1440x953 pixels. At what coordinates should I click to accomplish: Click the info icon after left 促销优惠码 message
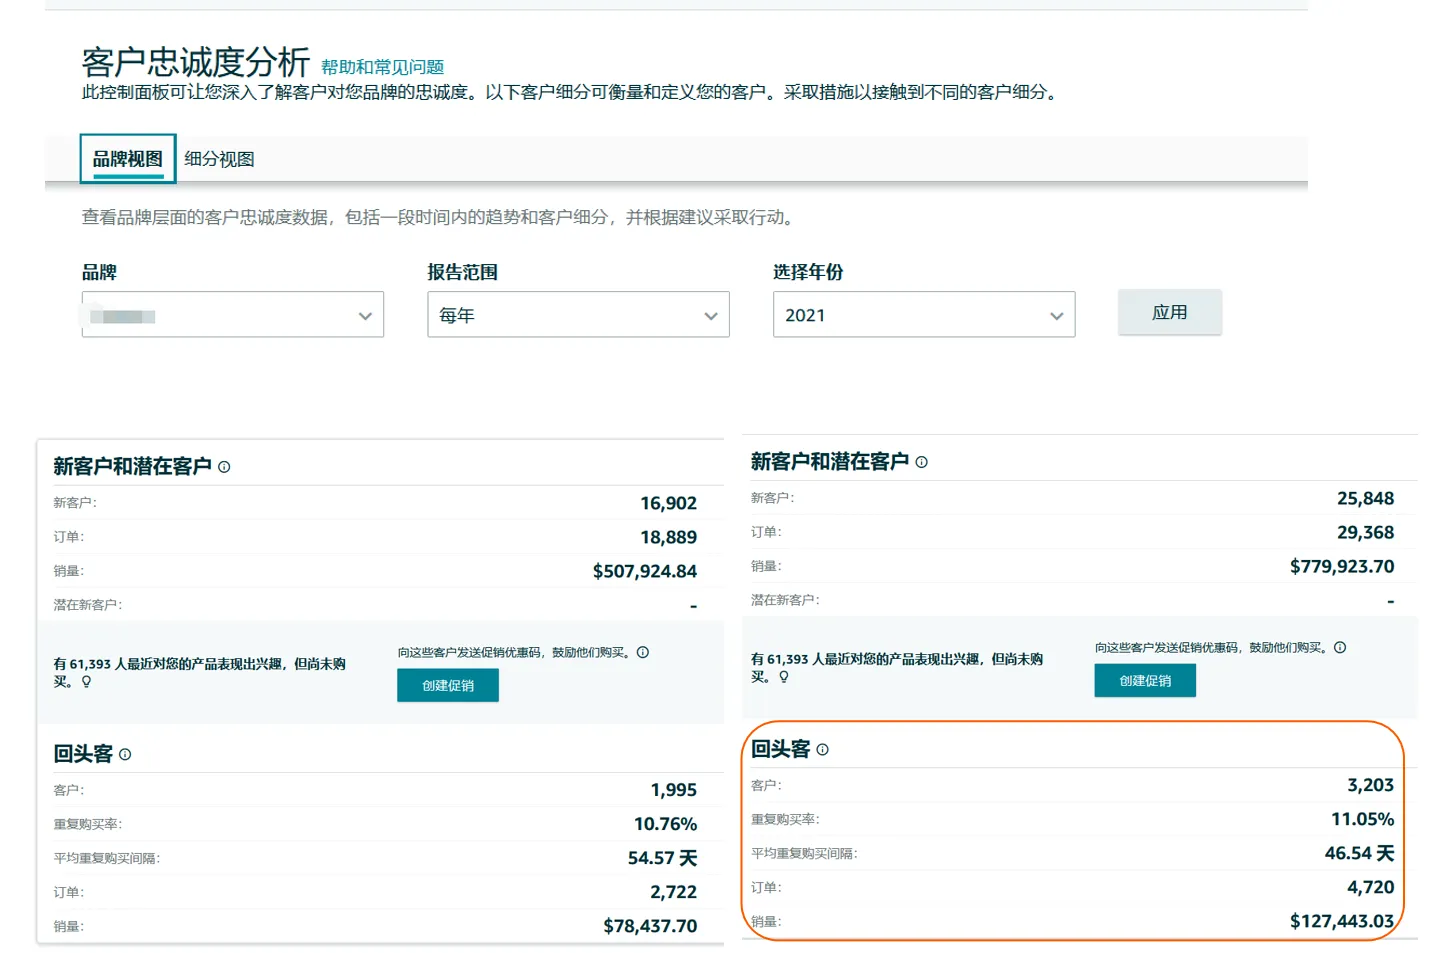click(x=643, y=651)
